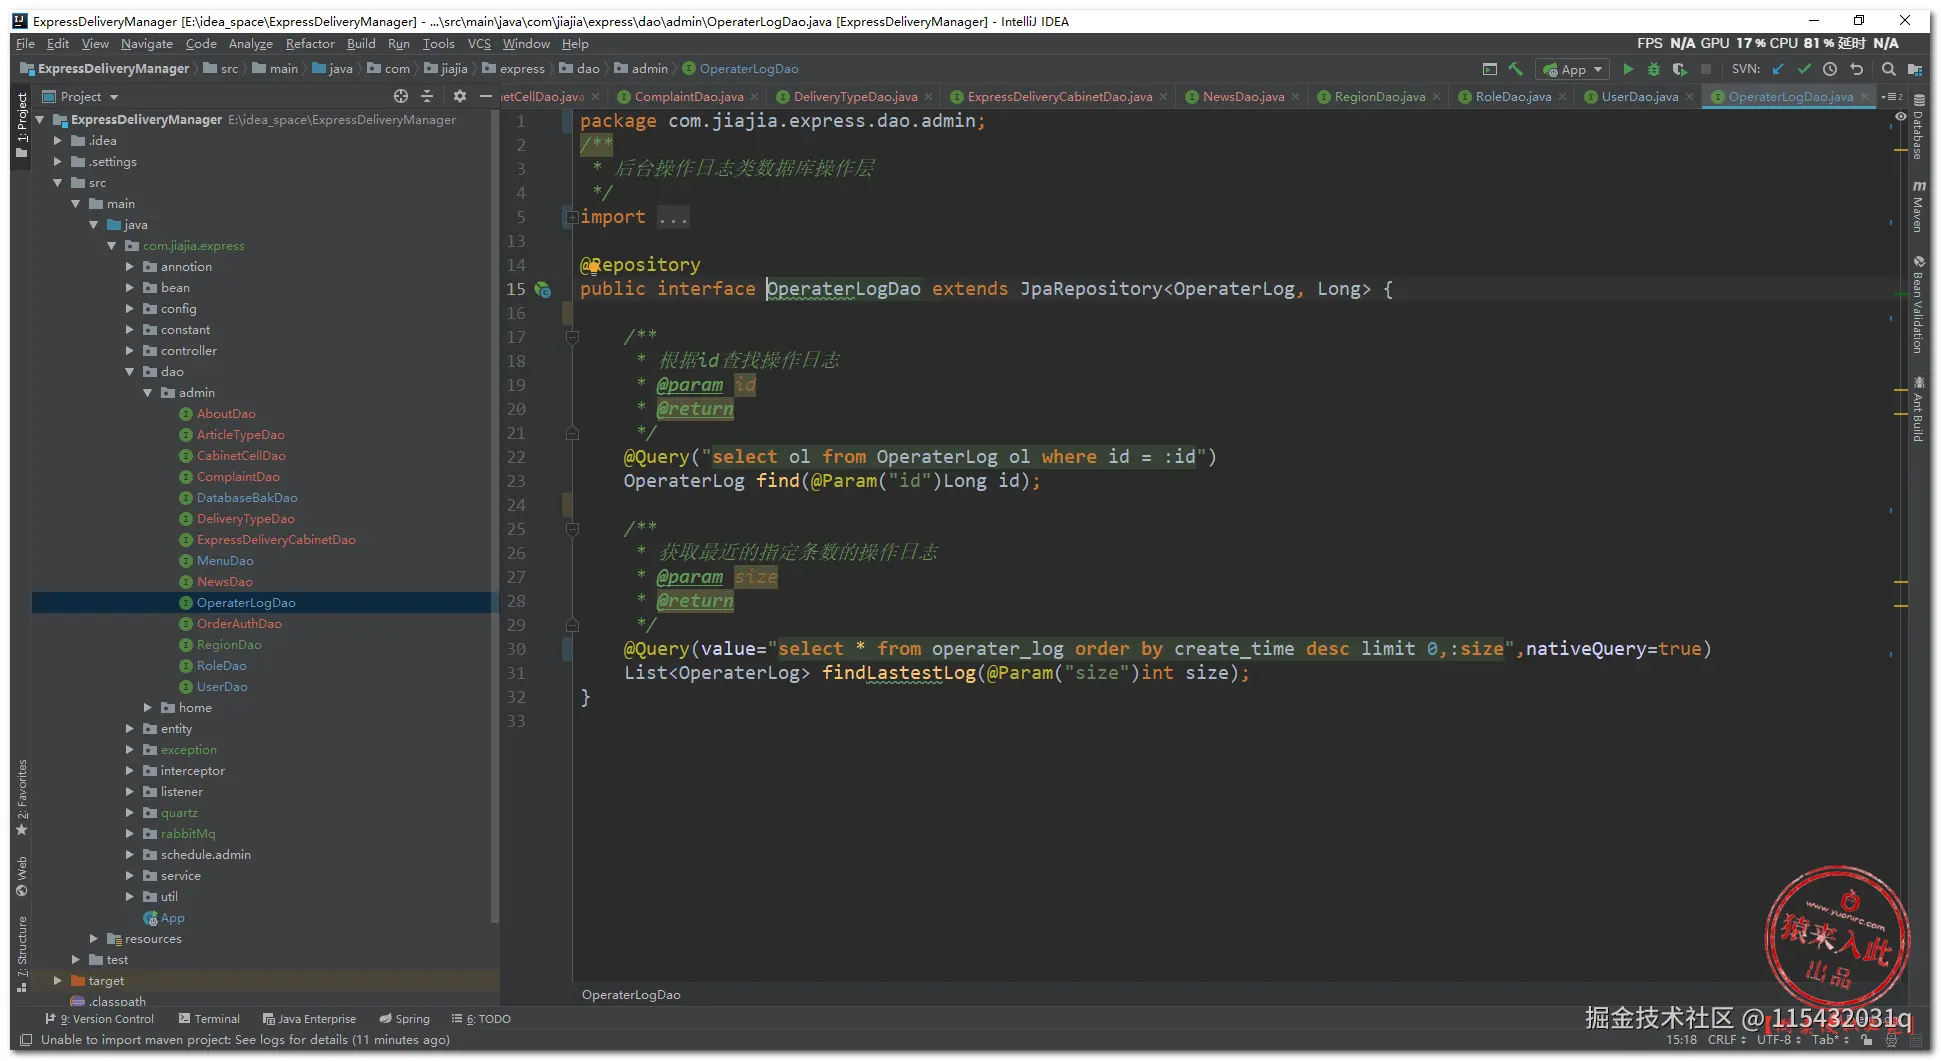The image size is (1941, 1061).
Task: Open the Structure tool window
Action: [22, 954]
